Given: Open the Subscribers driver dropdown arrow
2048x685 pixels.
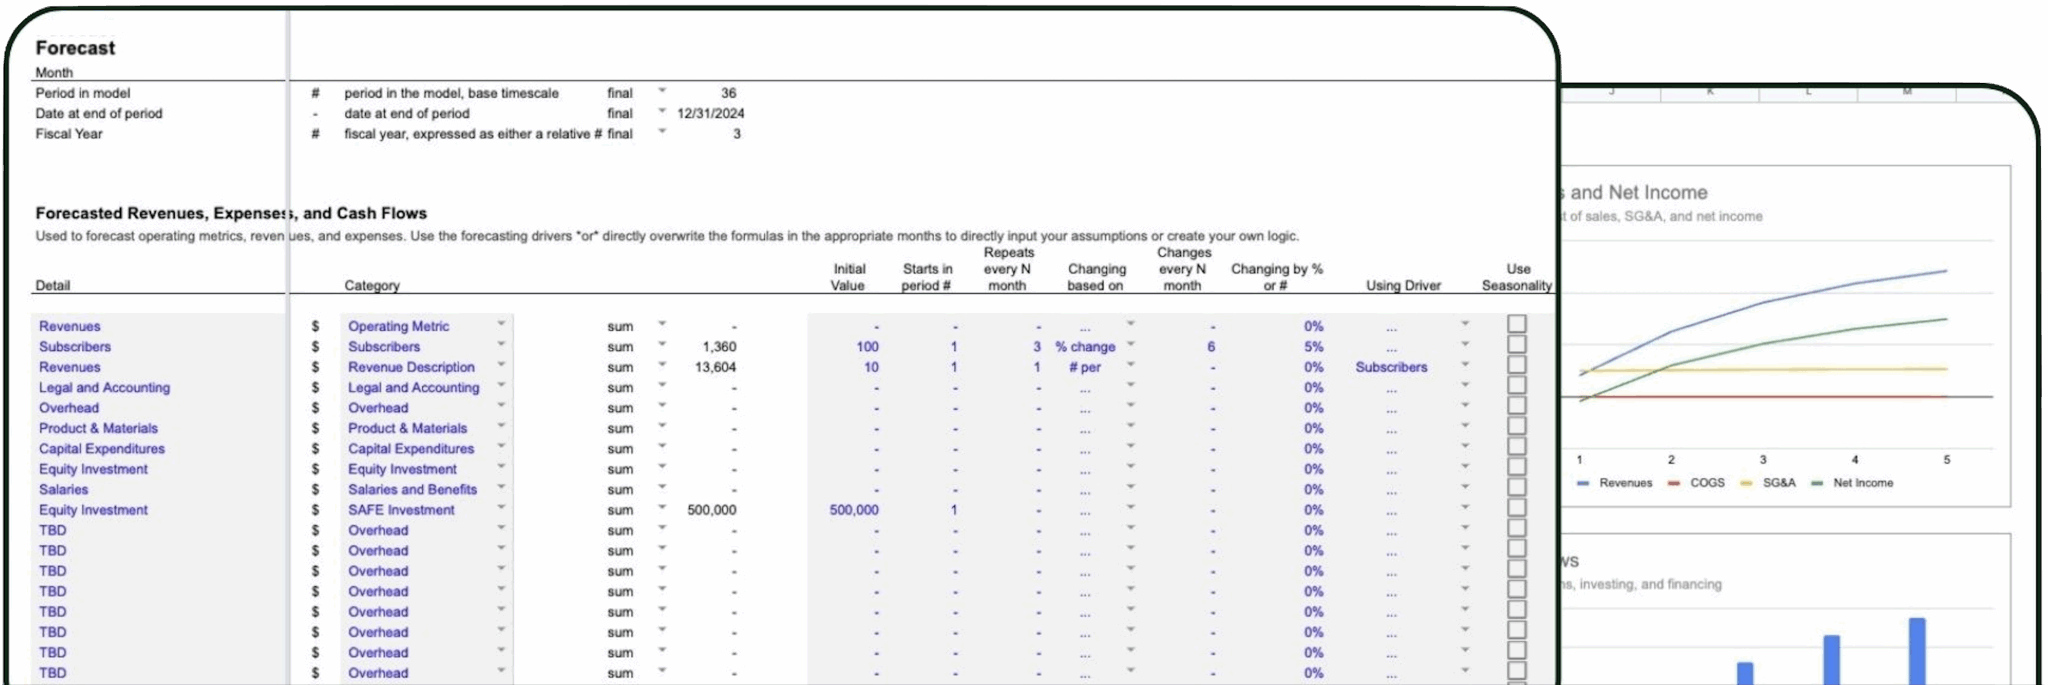Looking at the screenshot, I should (1464, 365).
